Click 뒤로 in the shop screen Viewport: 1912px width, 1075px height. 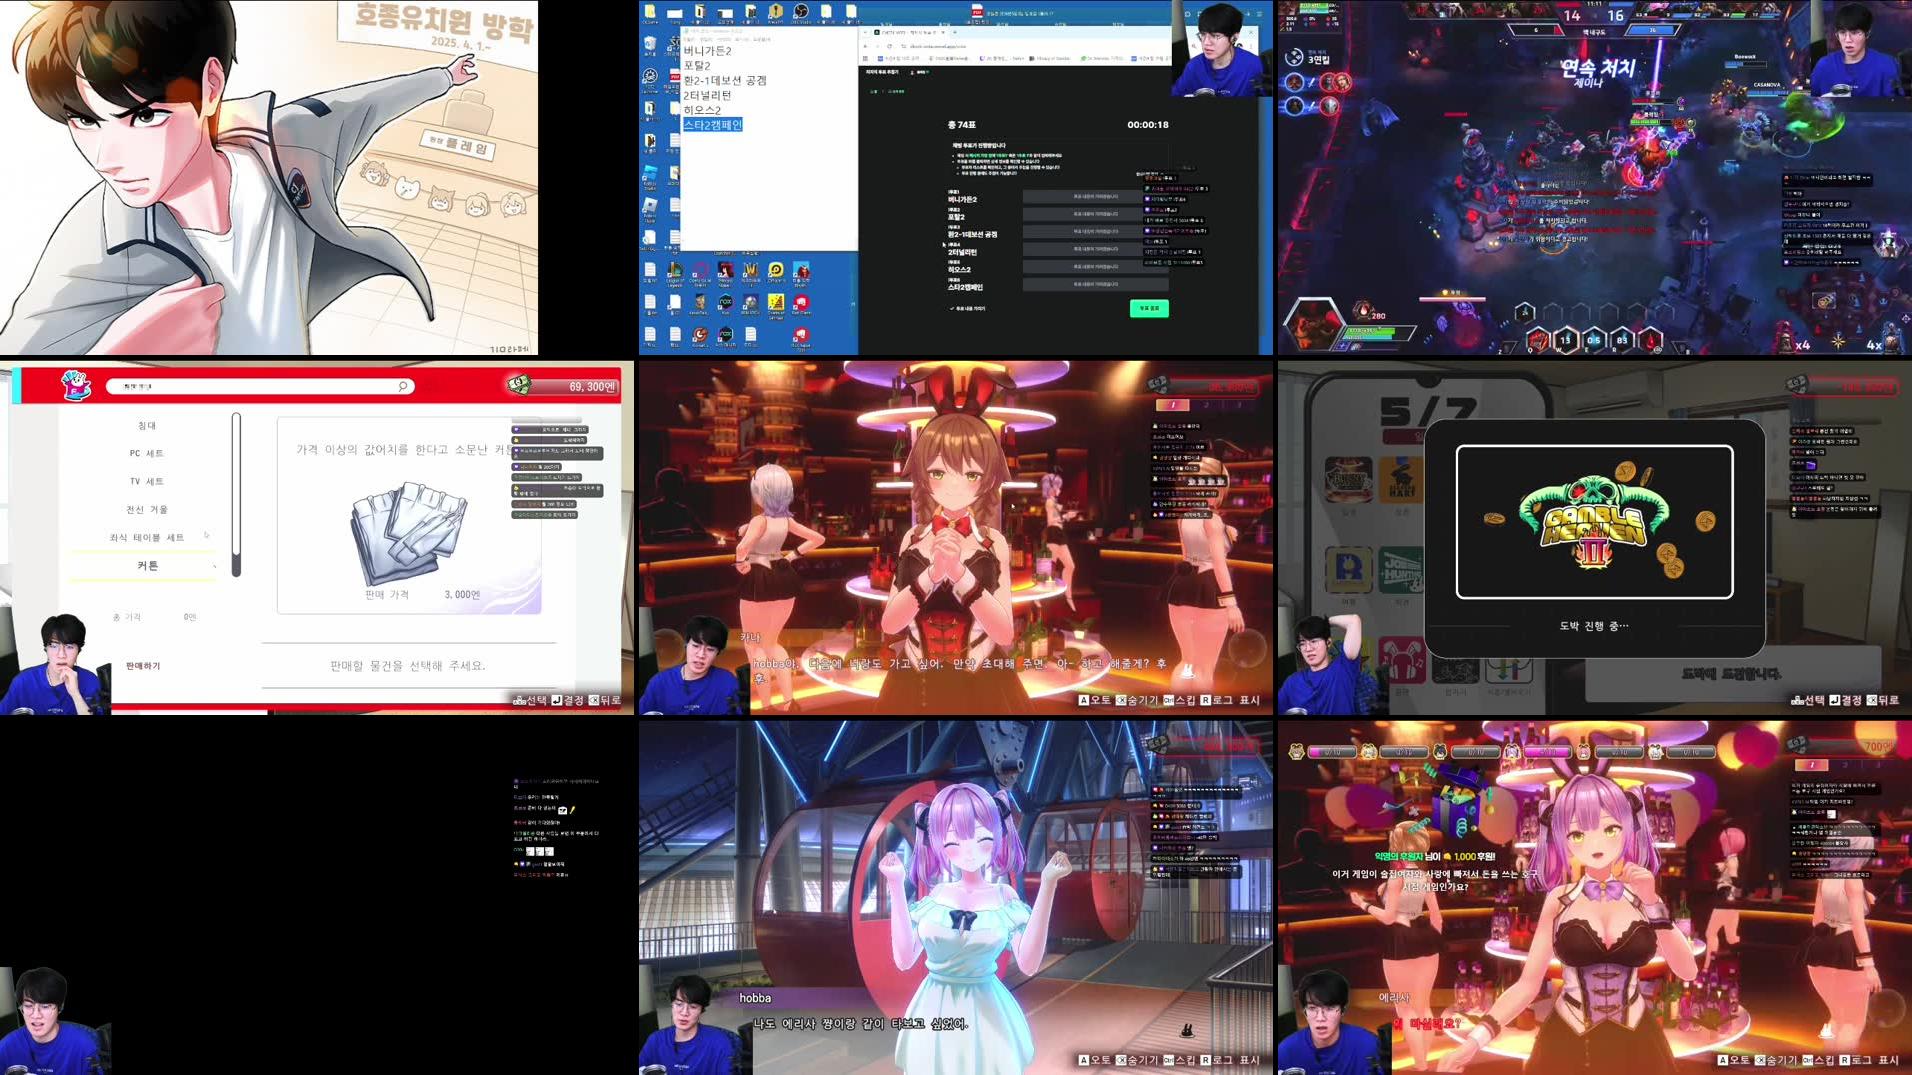(604, 700)
